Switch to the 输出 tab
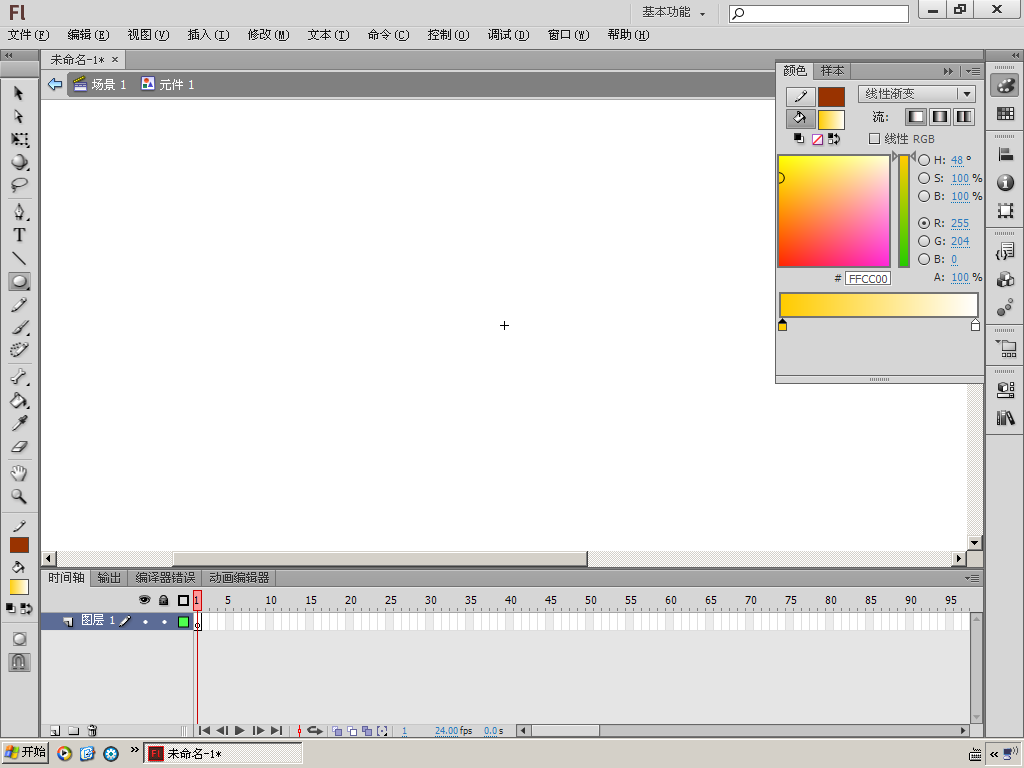Image resolution: width=1024 pixels, height=768 pixels. (x=109, y=578)
